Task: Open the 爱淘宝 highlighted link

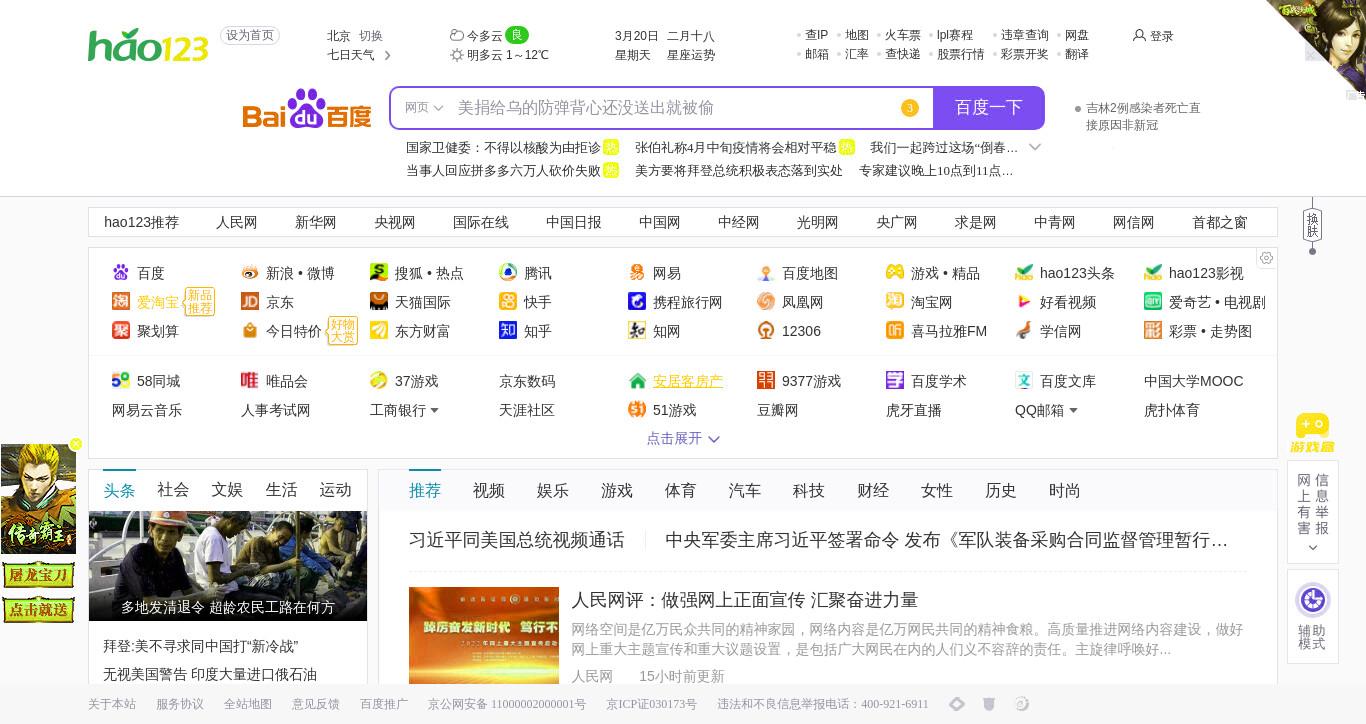Action: pyautogui.click(x=158, y=301)
